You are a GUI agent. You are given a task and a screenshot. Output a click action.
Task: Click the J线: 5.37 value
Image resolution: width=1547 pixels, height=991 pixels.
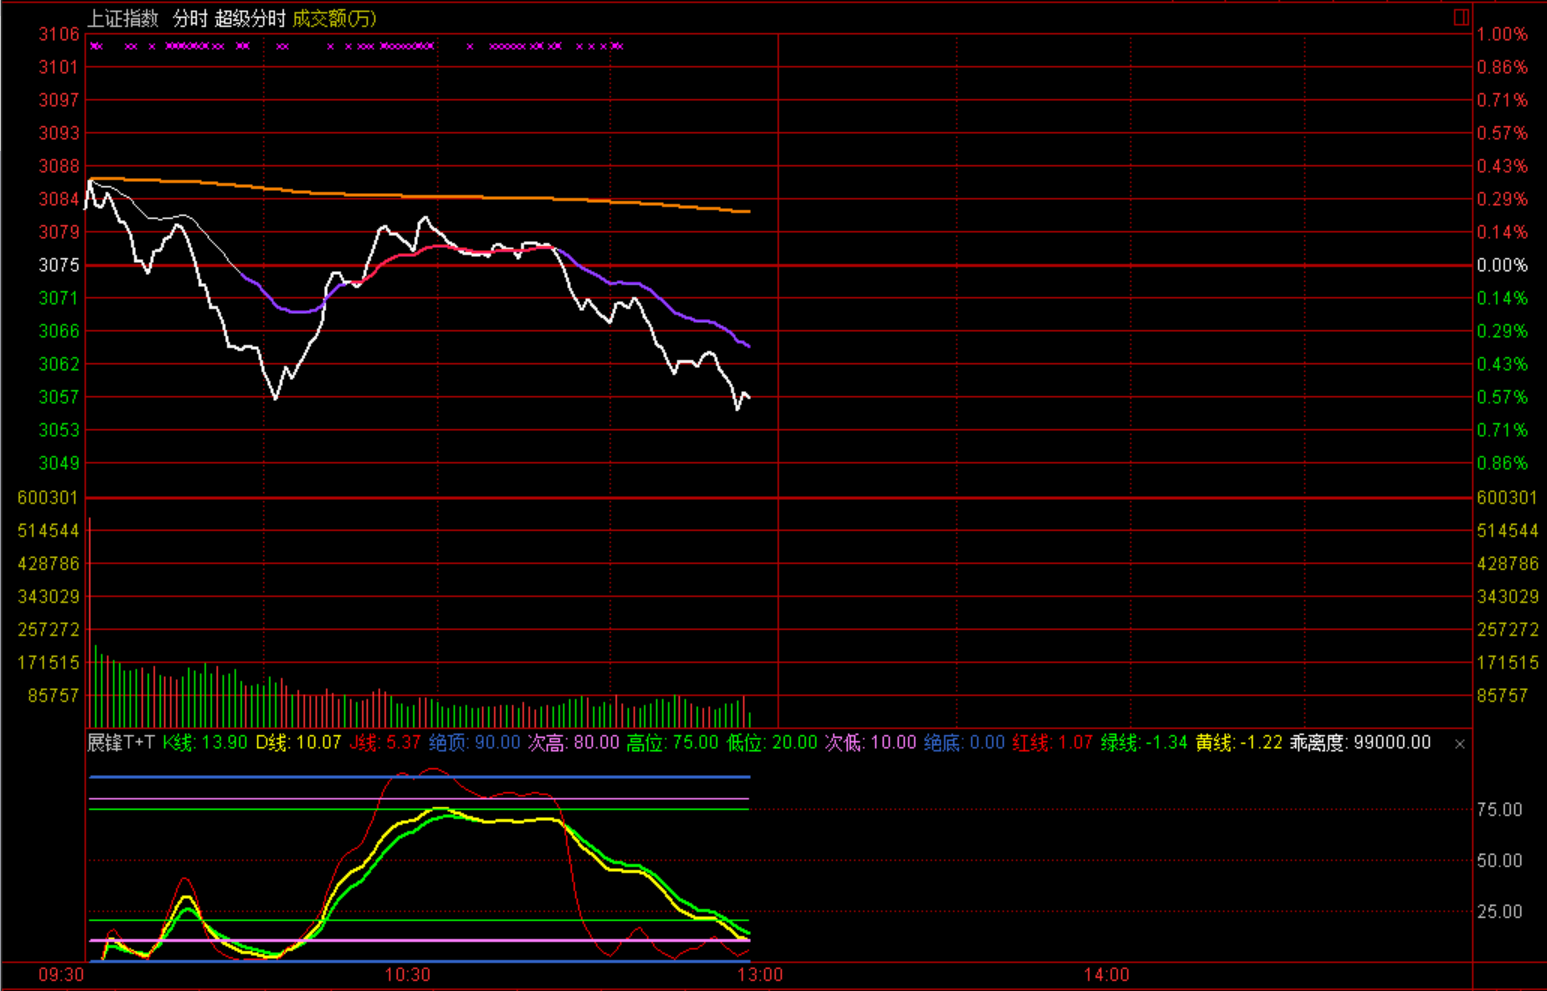pyautogui.click(x=385, y=742)
